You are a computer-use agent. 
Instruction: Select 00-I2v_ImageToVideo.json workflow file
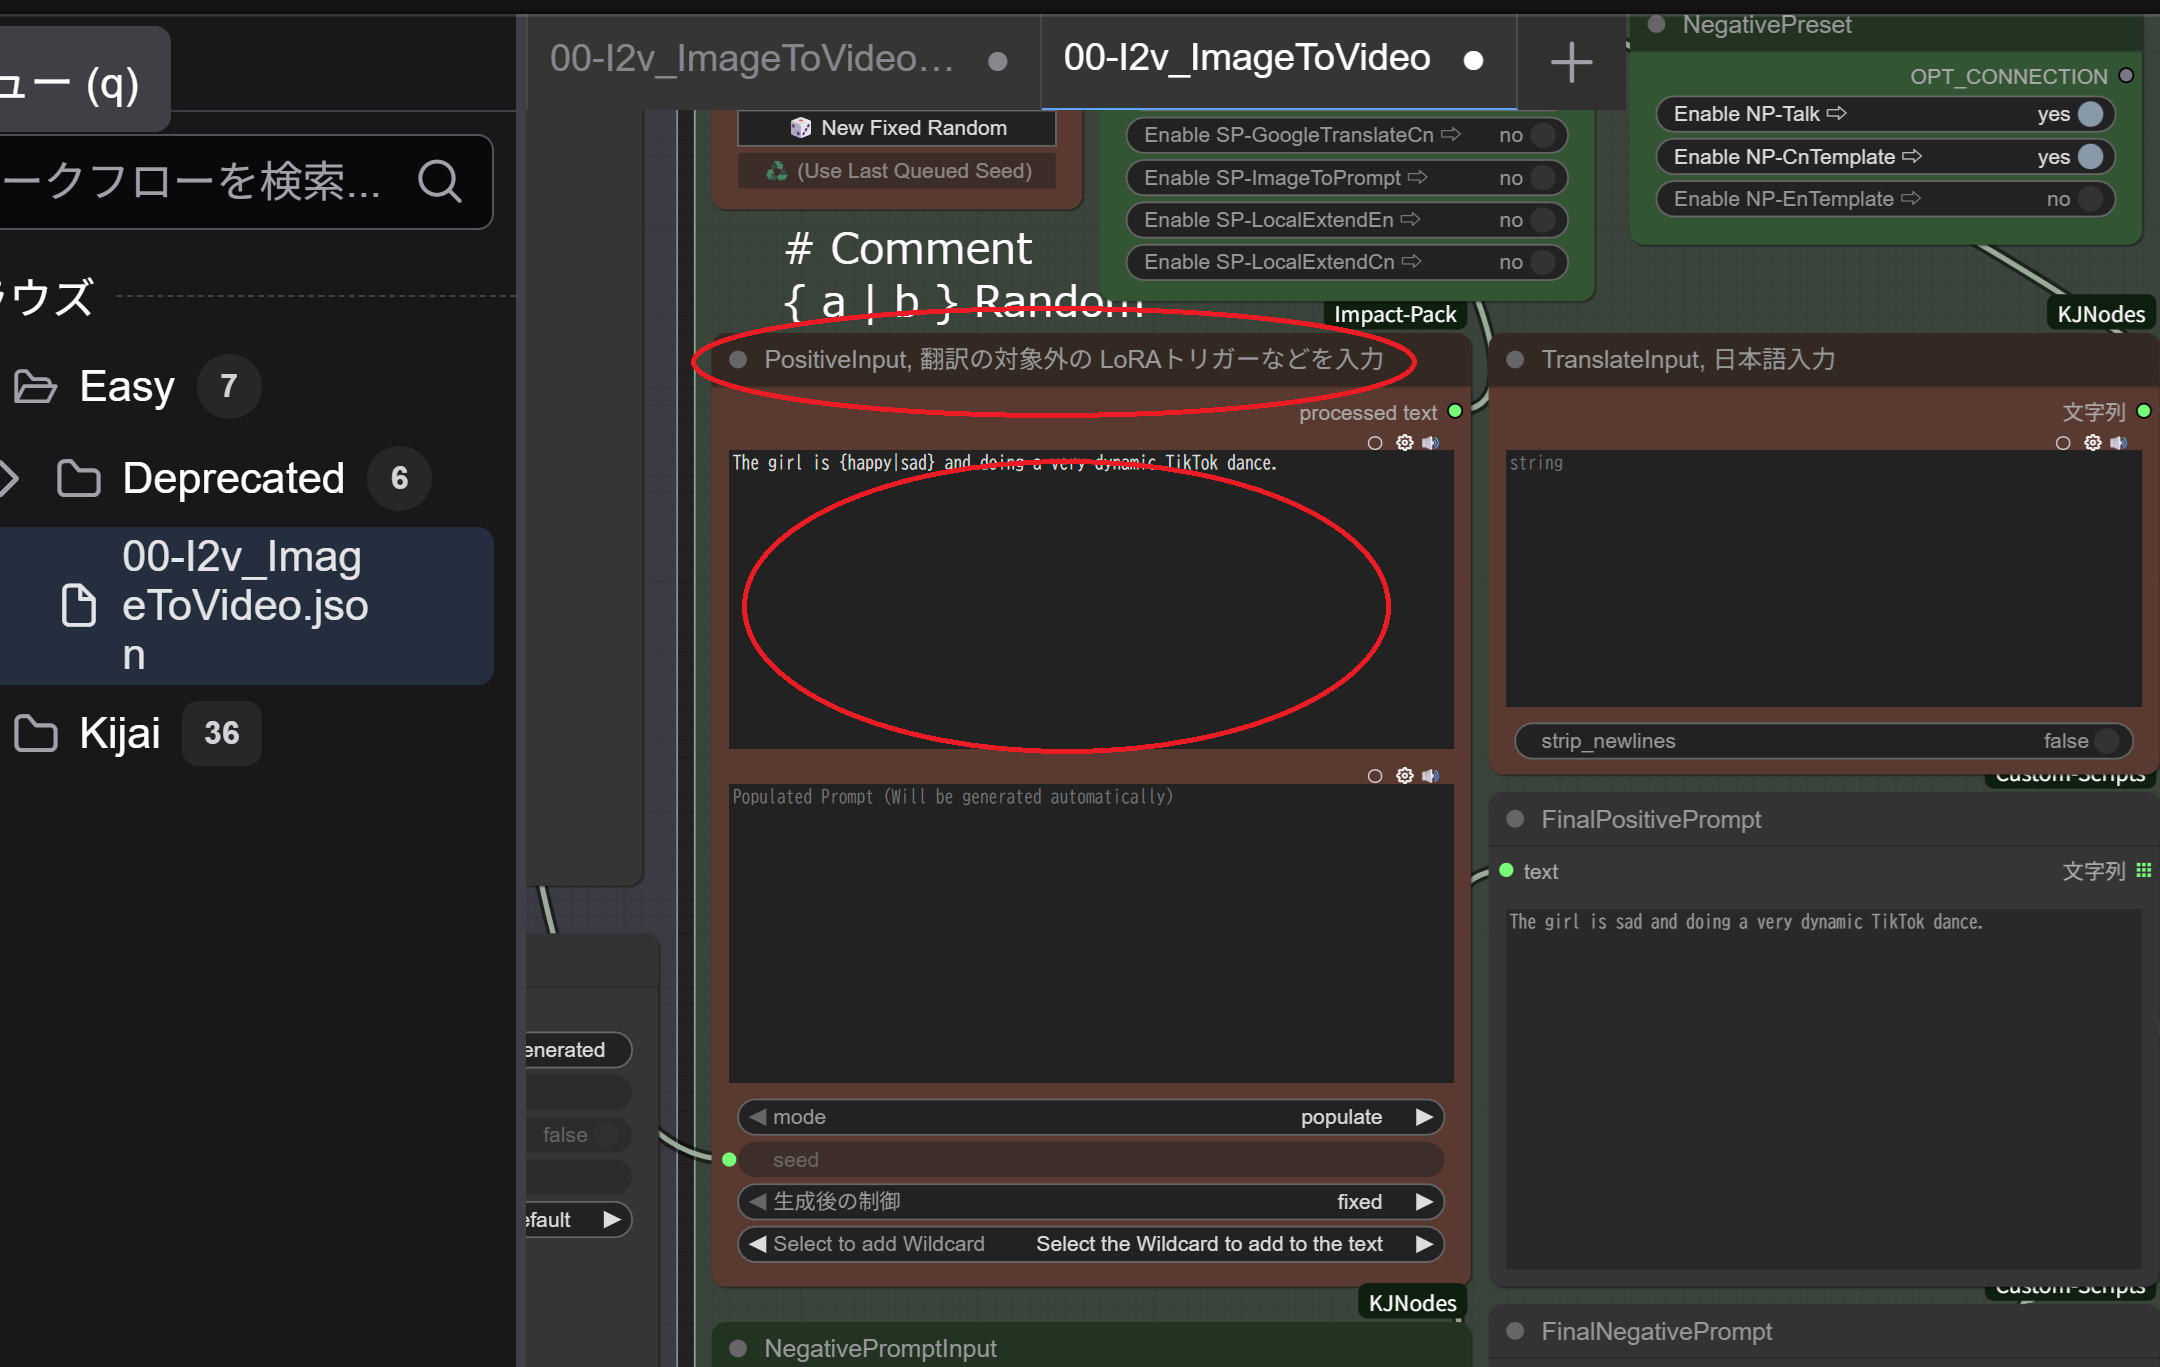[244, 606]
